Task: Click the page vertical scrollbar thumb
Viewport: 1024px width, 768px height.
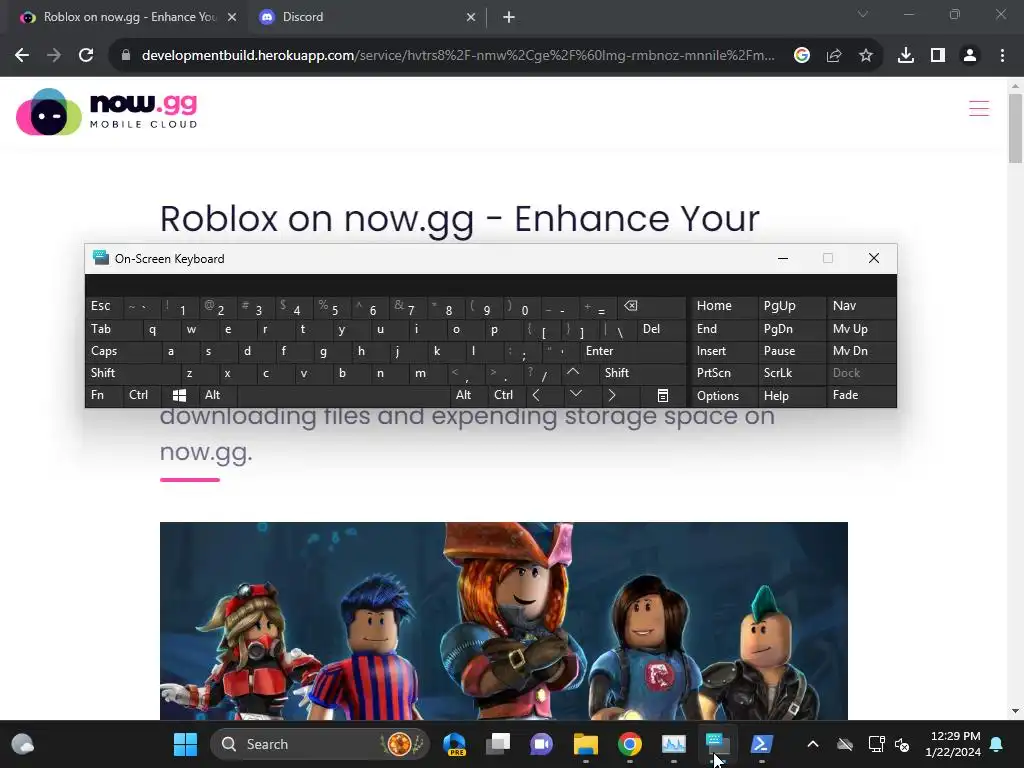Action: click(x=1015, y=128)
